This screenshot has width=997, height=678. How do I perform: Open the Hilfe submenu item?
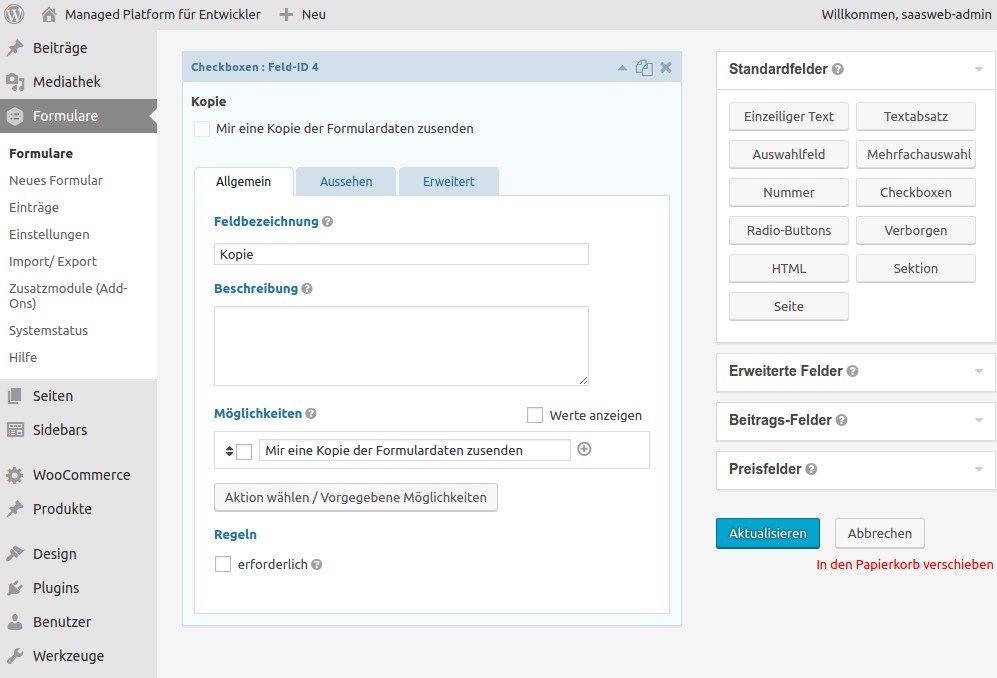pos(23,357)
